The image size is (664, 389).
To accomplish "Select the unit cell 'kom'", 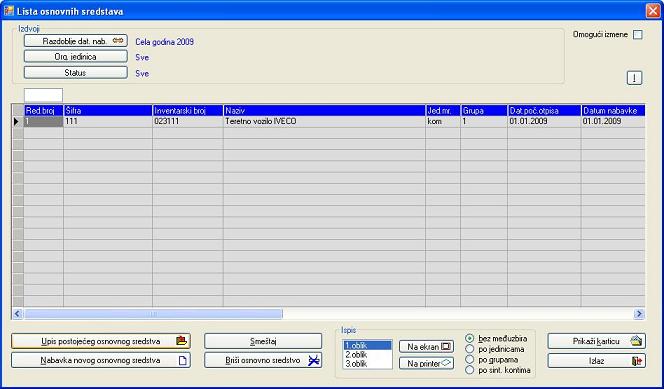I will (x=443, y=121).
